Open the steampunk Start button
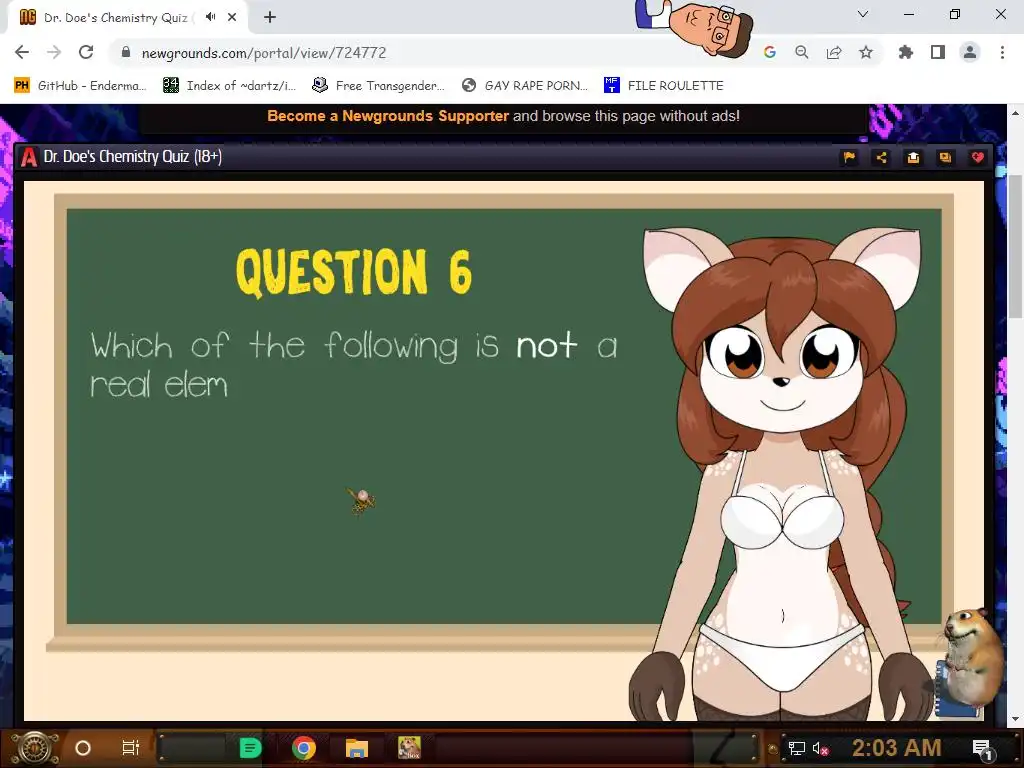1024x768 pixels. point(35,748)
